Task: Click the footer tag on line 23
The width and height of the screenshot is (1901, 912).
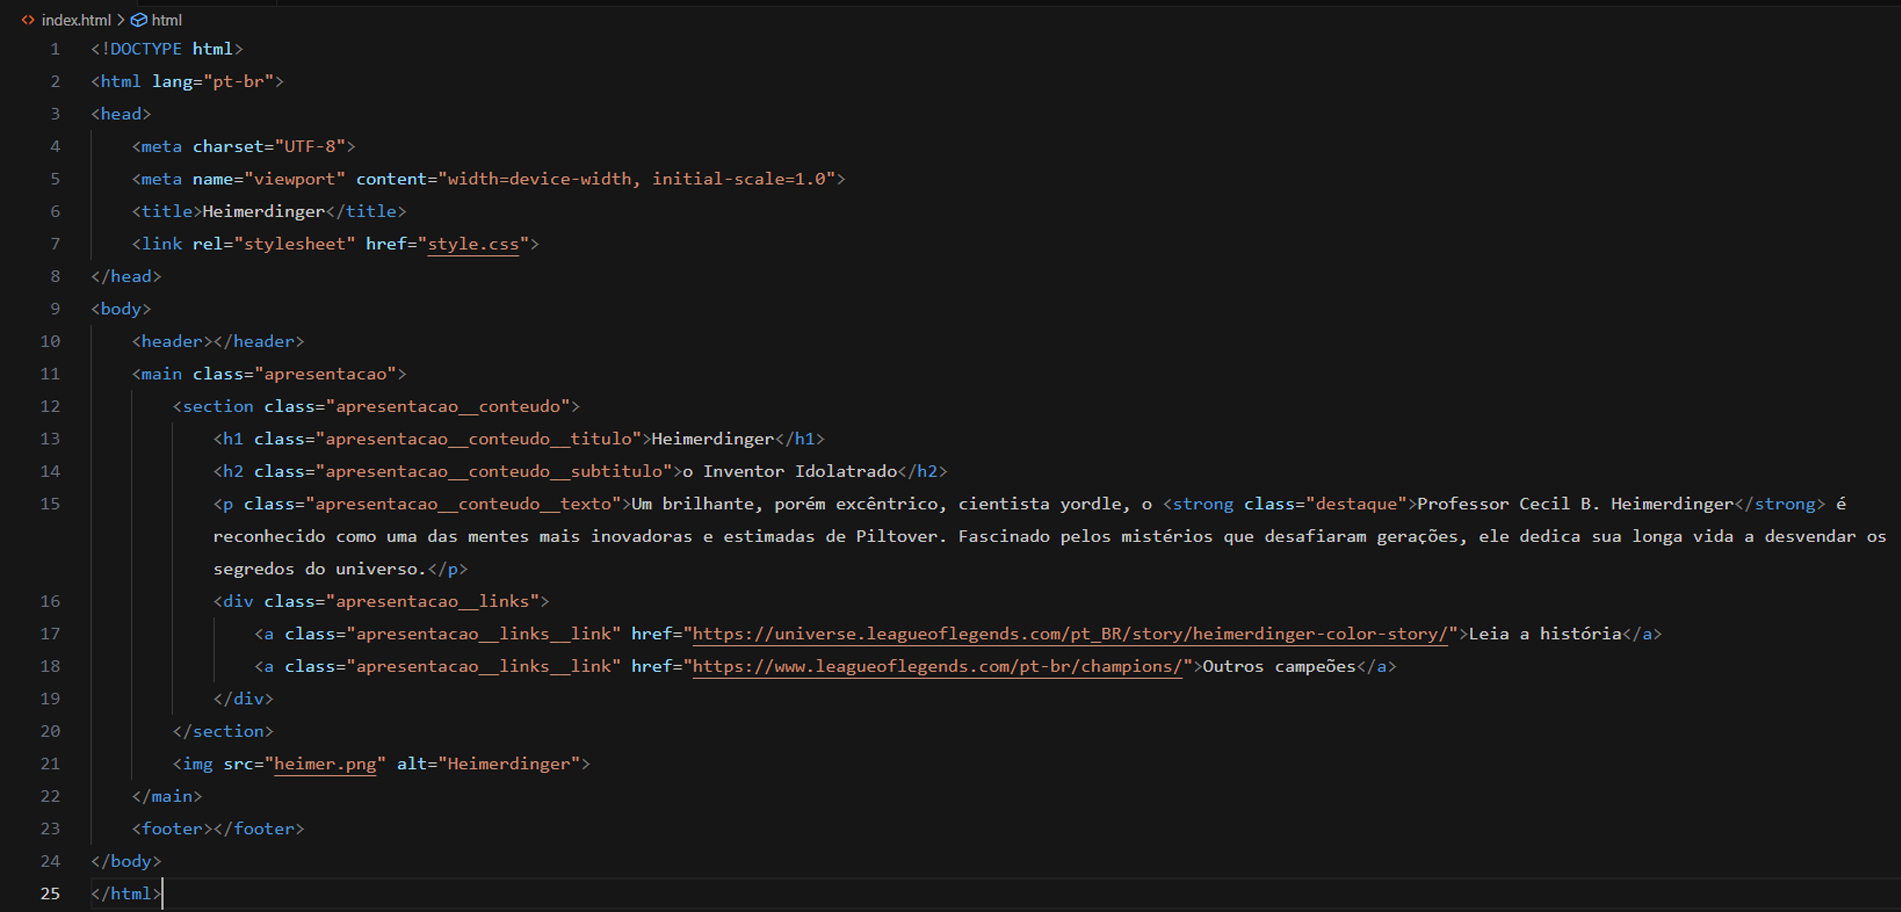Action: (218, 829)
